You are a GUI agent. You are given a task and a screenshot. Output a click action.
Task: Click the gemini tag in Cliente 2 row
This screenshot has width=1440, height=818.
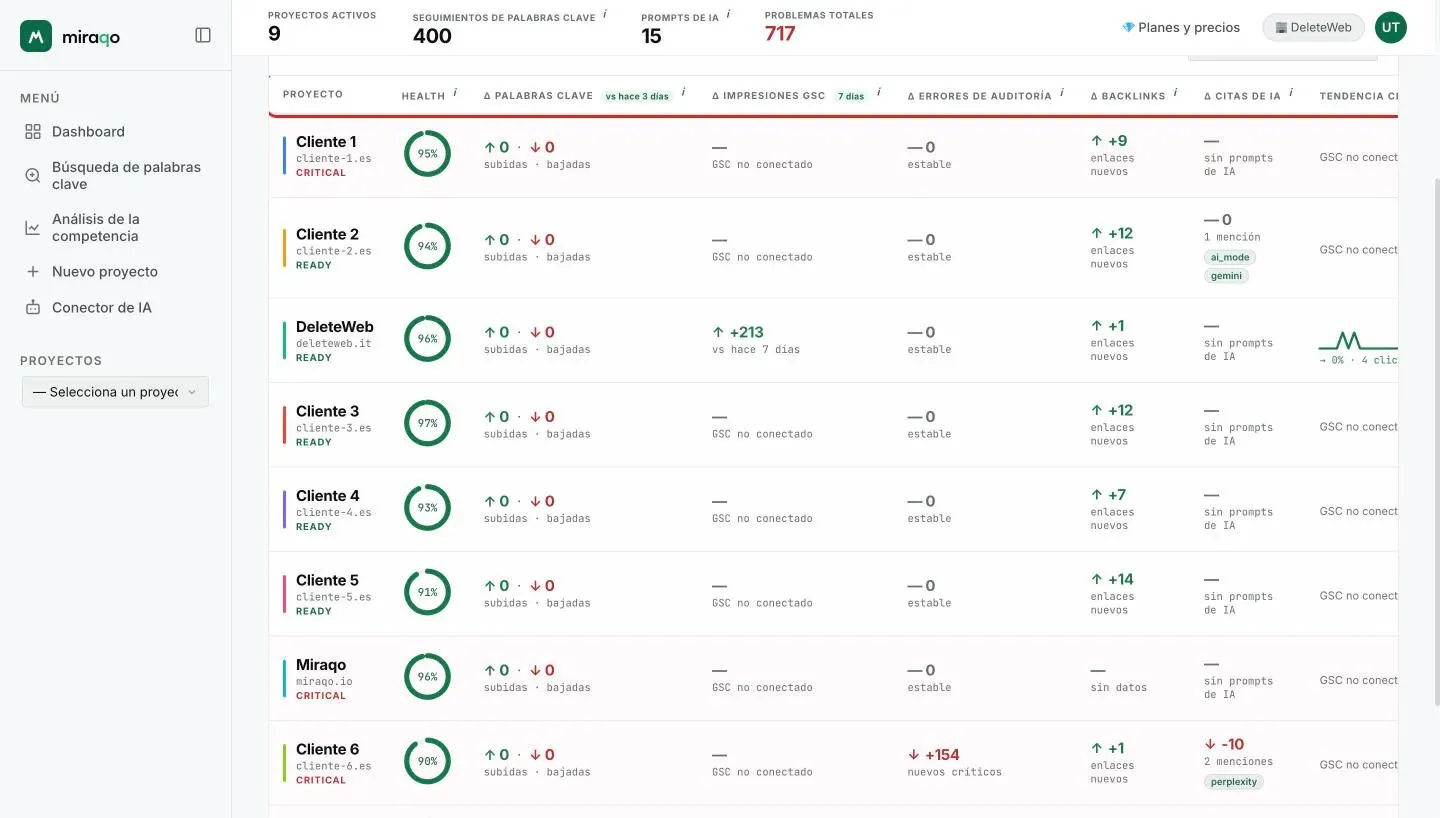pyautogui.click(x=1226, y=275)
